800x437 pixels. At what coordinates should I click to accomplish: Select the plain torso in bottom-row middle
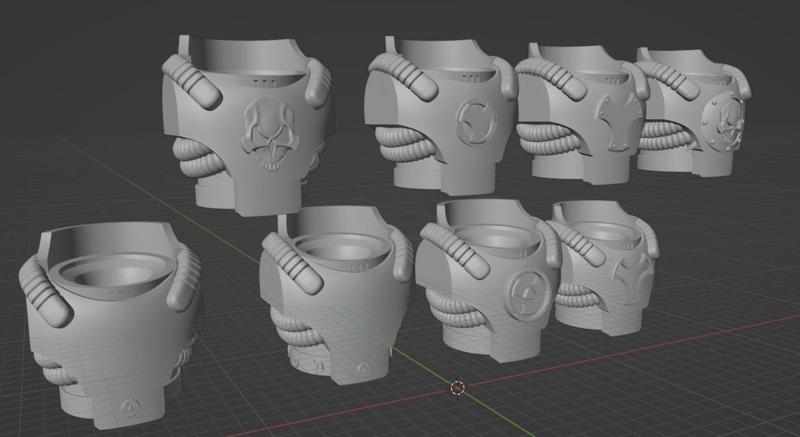[337, 296]
